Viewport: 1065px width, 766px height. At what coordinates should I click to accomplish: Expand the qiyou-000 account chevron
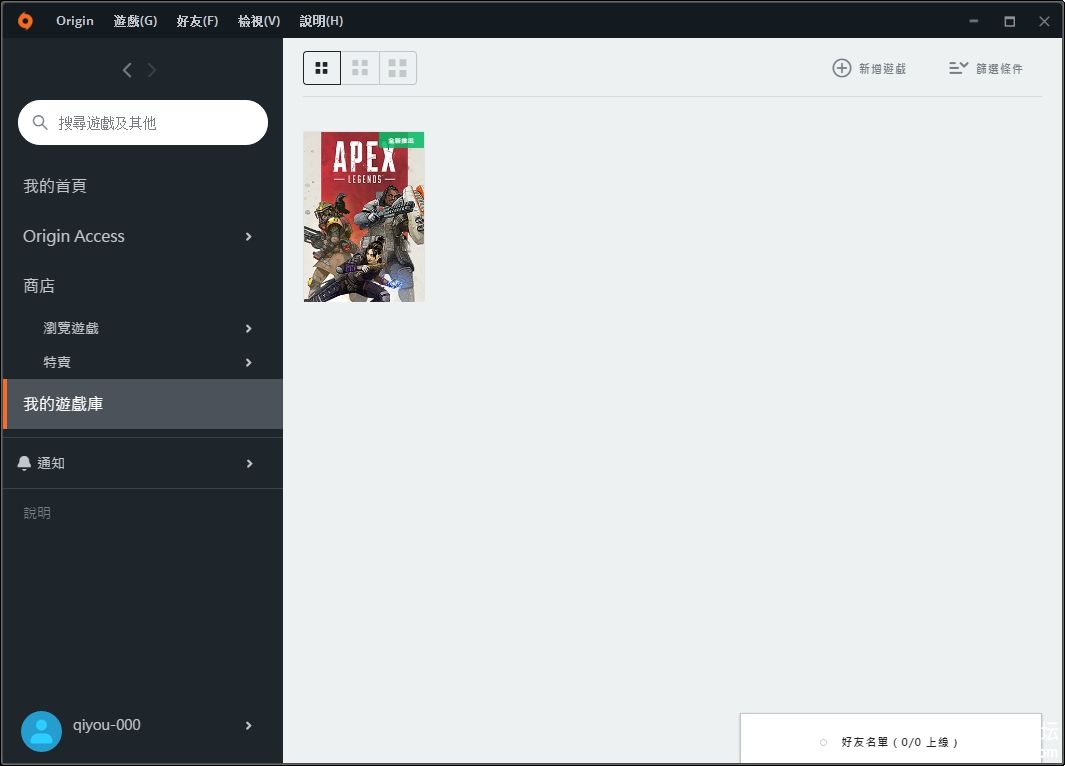(249, 725)
